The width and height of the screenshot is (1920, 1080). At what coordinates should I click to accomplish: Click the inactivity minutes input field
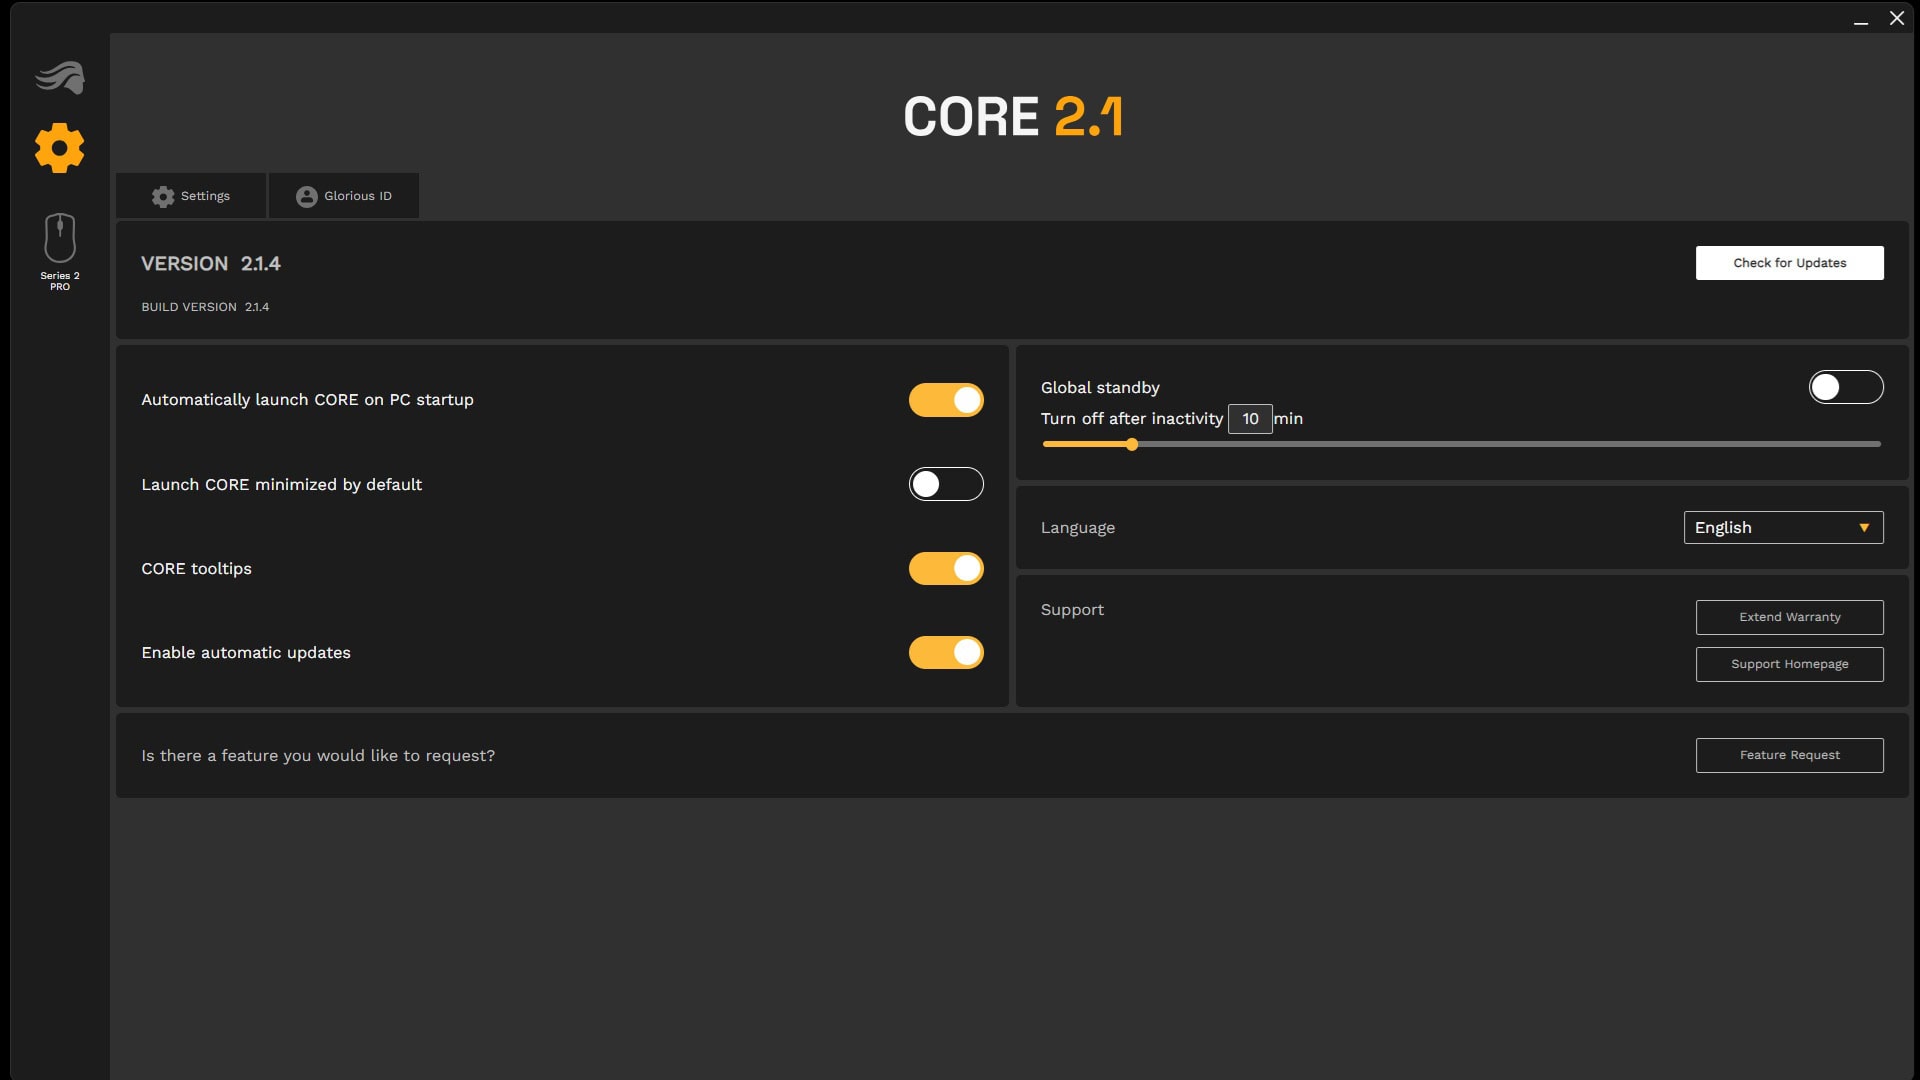[1249, 418]
